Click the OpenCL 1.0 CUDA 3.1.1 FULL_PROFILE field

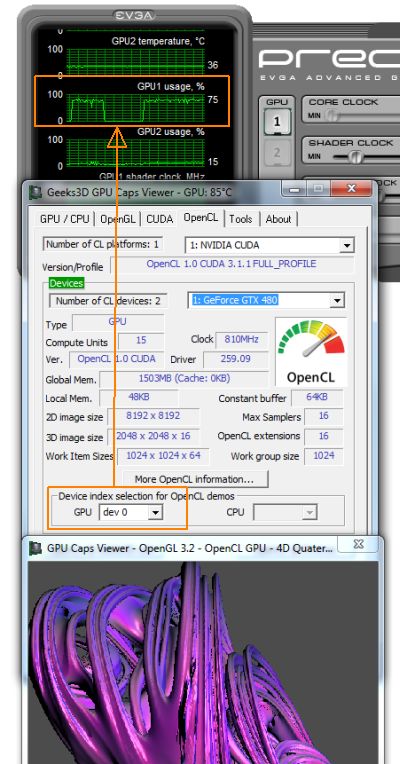click(231, 265)
